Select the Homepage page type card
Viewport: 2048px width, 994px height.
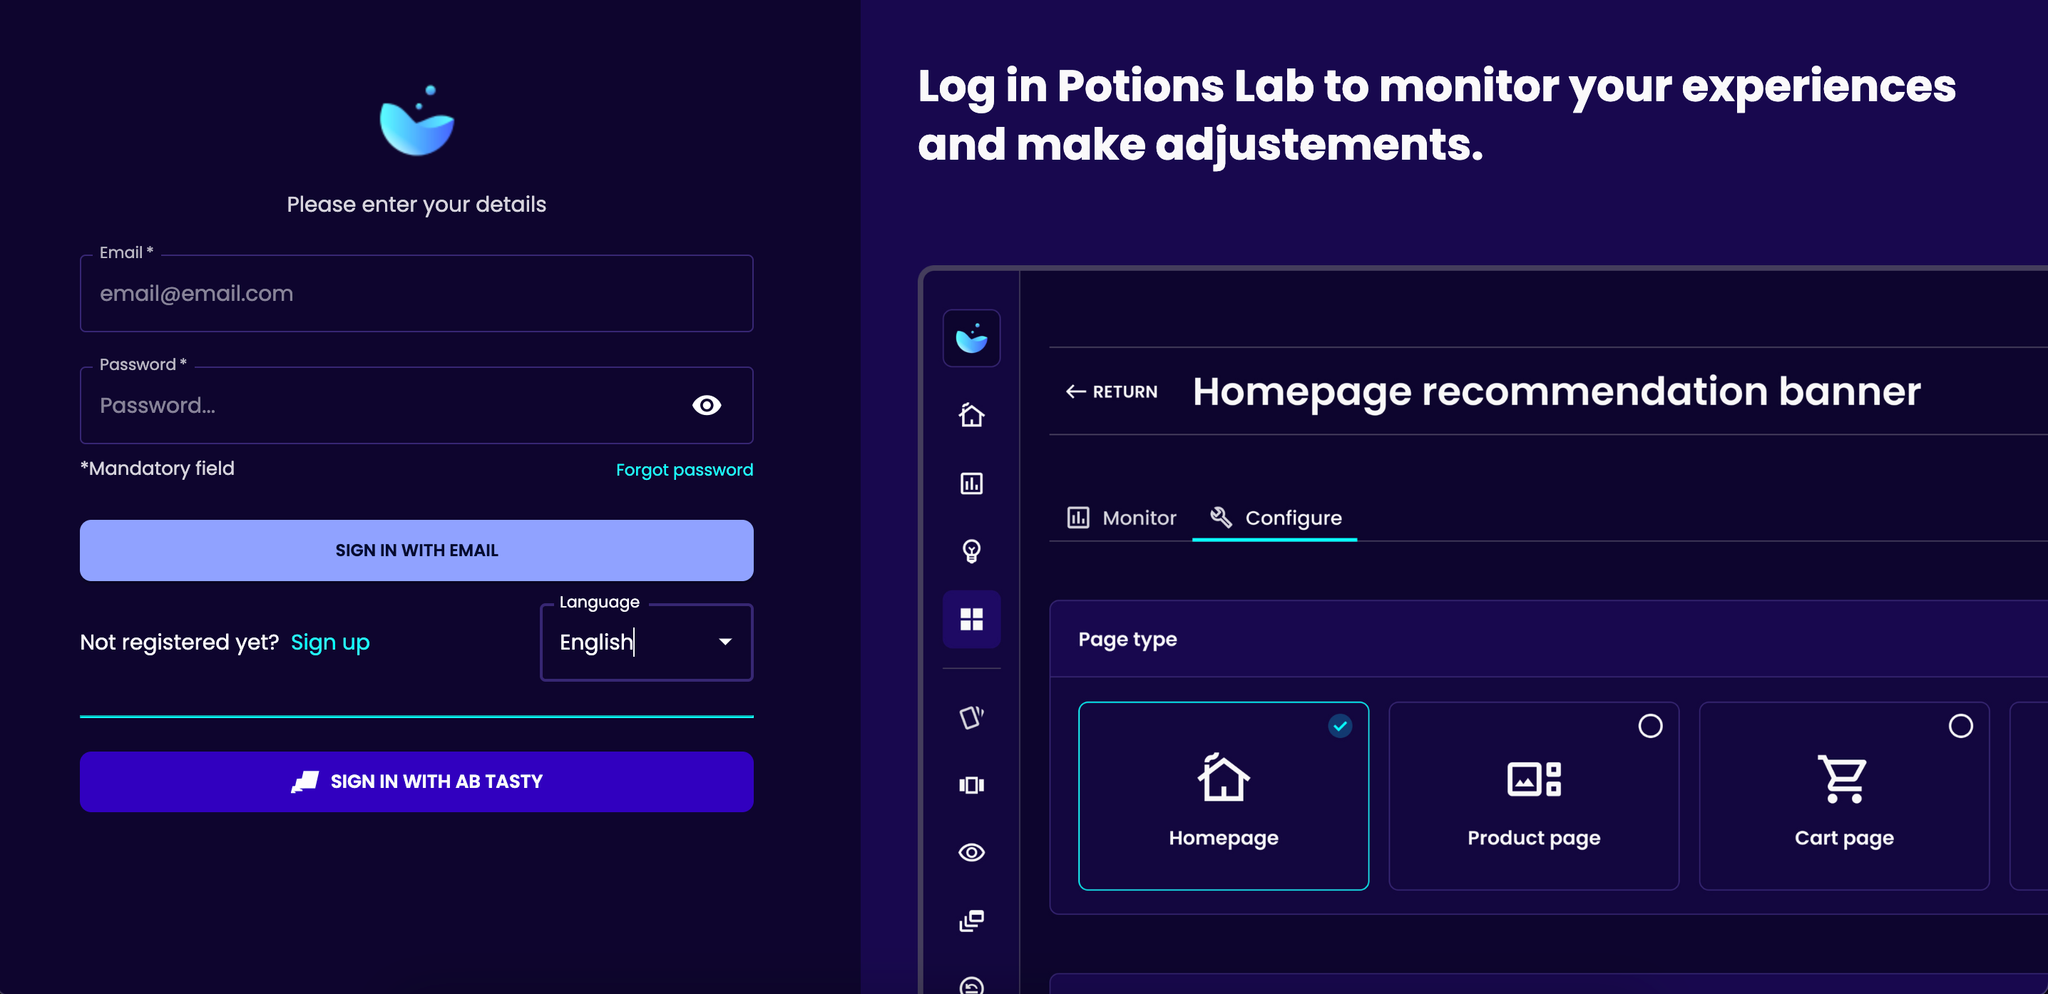[1223, 796]
